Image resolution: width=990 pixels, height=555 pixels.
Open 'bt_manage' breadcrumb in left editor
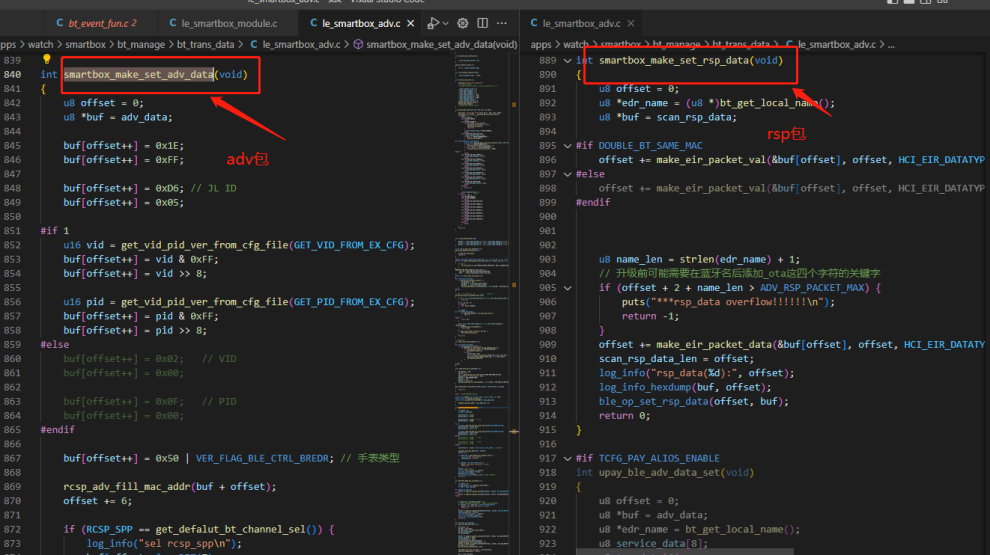[141, 44]
